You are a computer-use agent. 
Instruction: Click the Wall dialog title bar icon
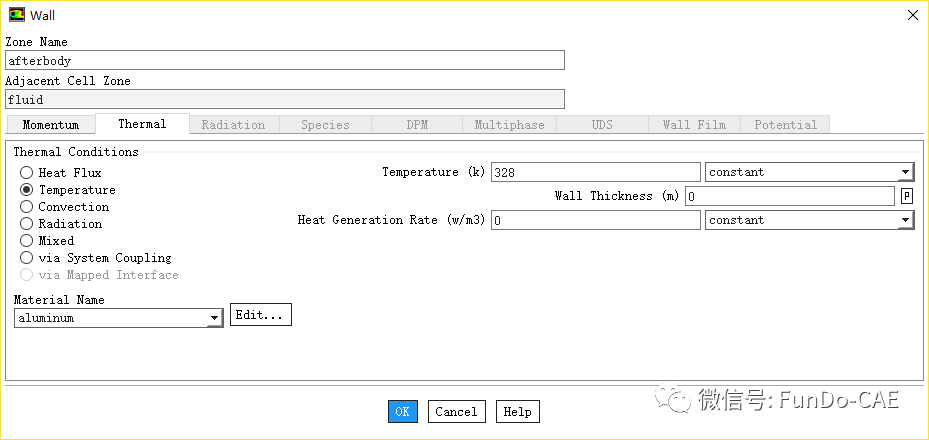(x=17, y=15)
